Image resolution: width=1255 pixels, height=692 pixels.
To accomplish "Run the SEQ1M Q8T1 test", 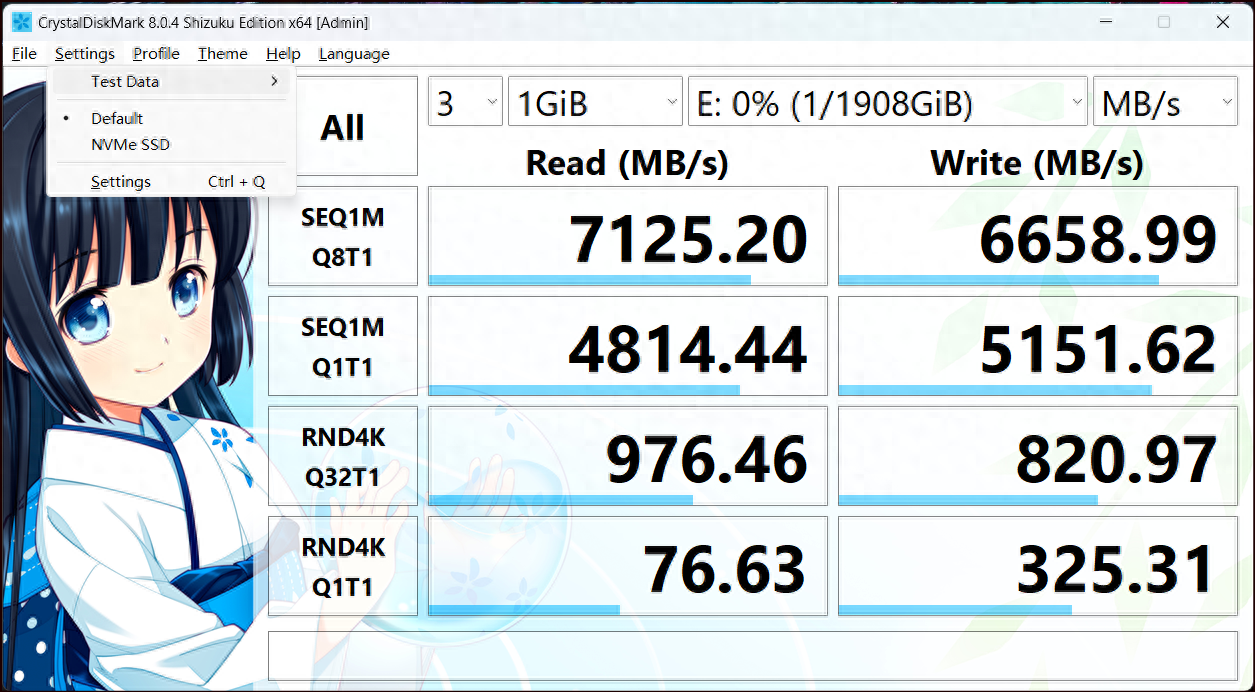I will pos(343,237).
